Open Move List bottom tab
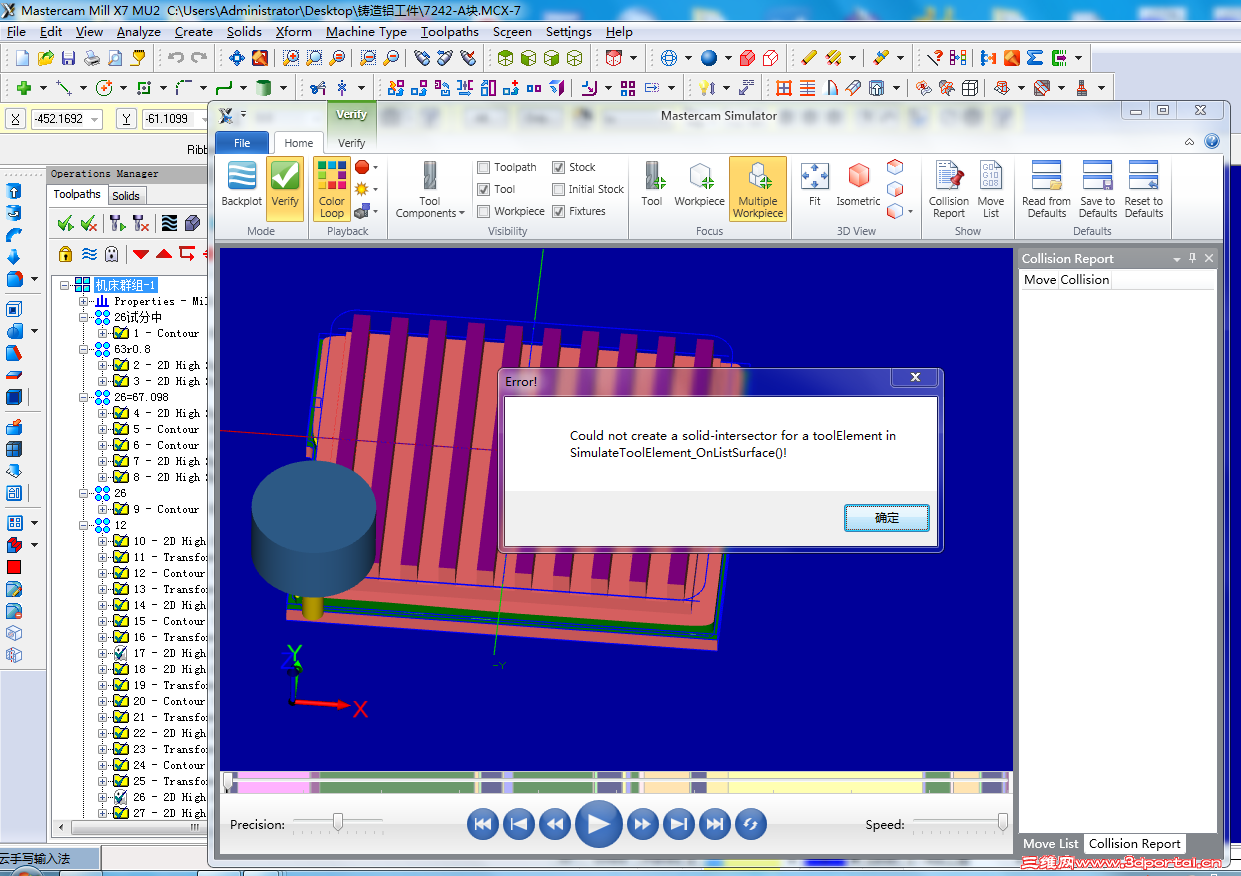Screen dimensions: 1241x876 pos(1051,844)
